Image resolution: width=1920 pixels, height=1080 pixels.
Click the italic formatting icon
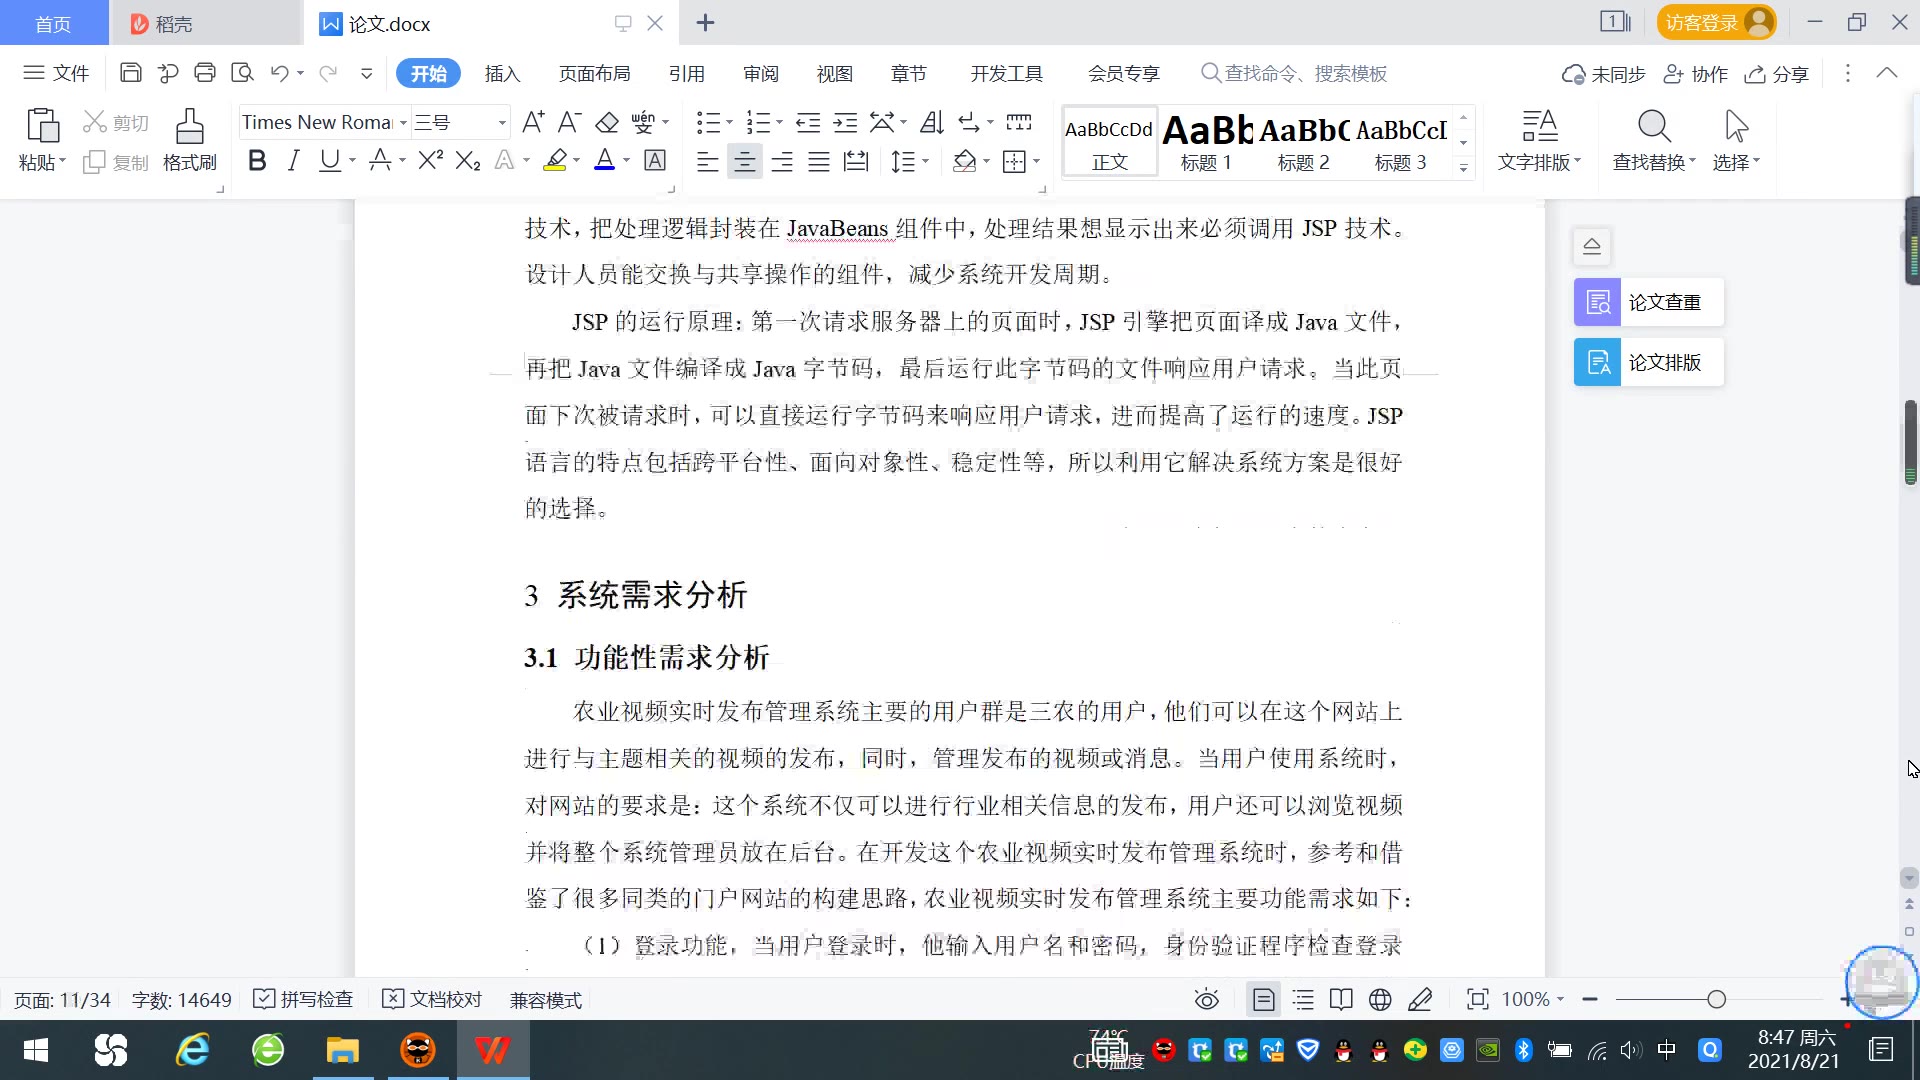(293, 161)
